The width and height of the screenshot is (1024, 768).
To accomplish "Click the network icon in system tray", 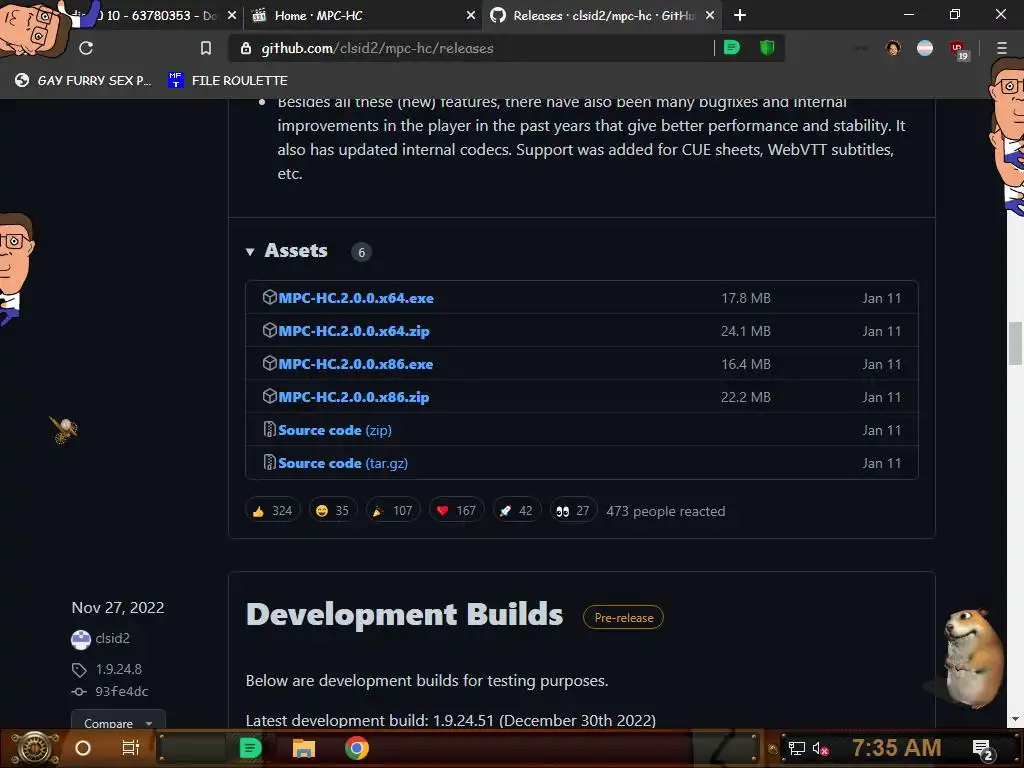I will [796, 748].
